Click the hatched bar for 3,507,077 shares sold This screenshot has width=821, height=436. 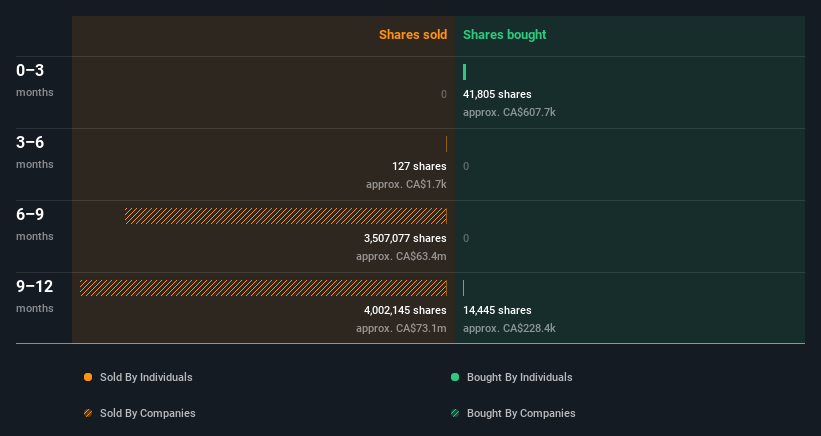[x=286, y=216]
